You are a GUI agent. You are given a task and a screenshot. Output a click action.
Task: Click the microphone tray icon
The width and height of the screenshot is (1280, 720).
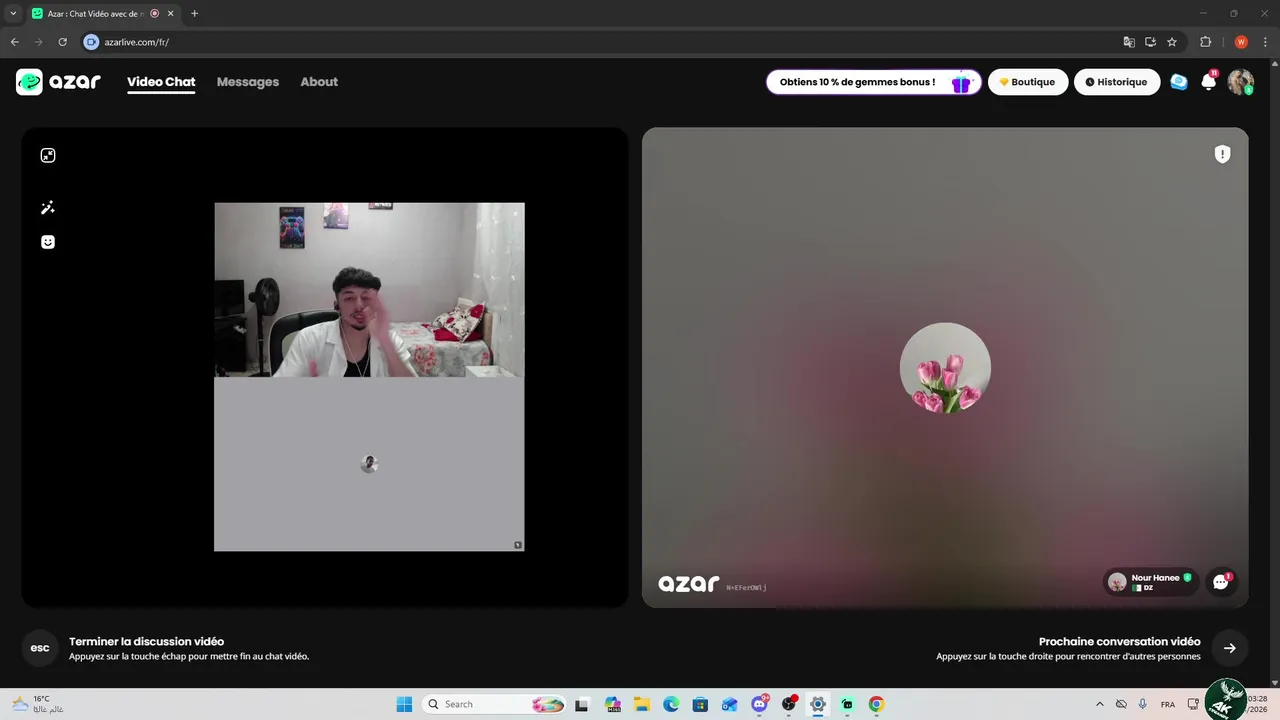[x=1142, y=704]
